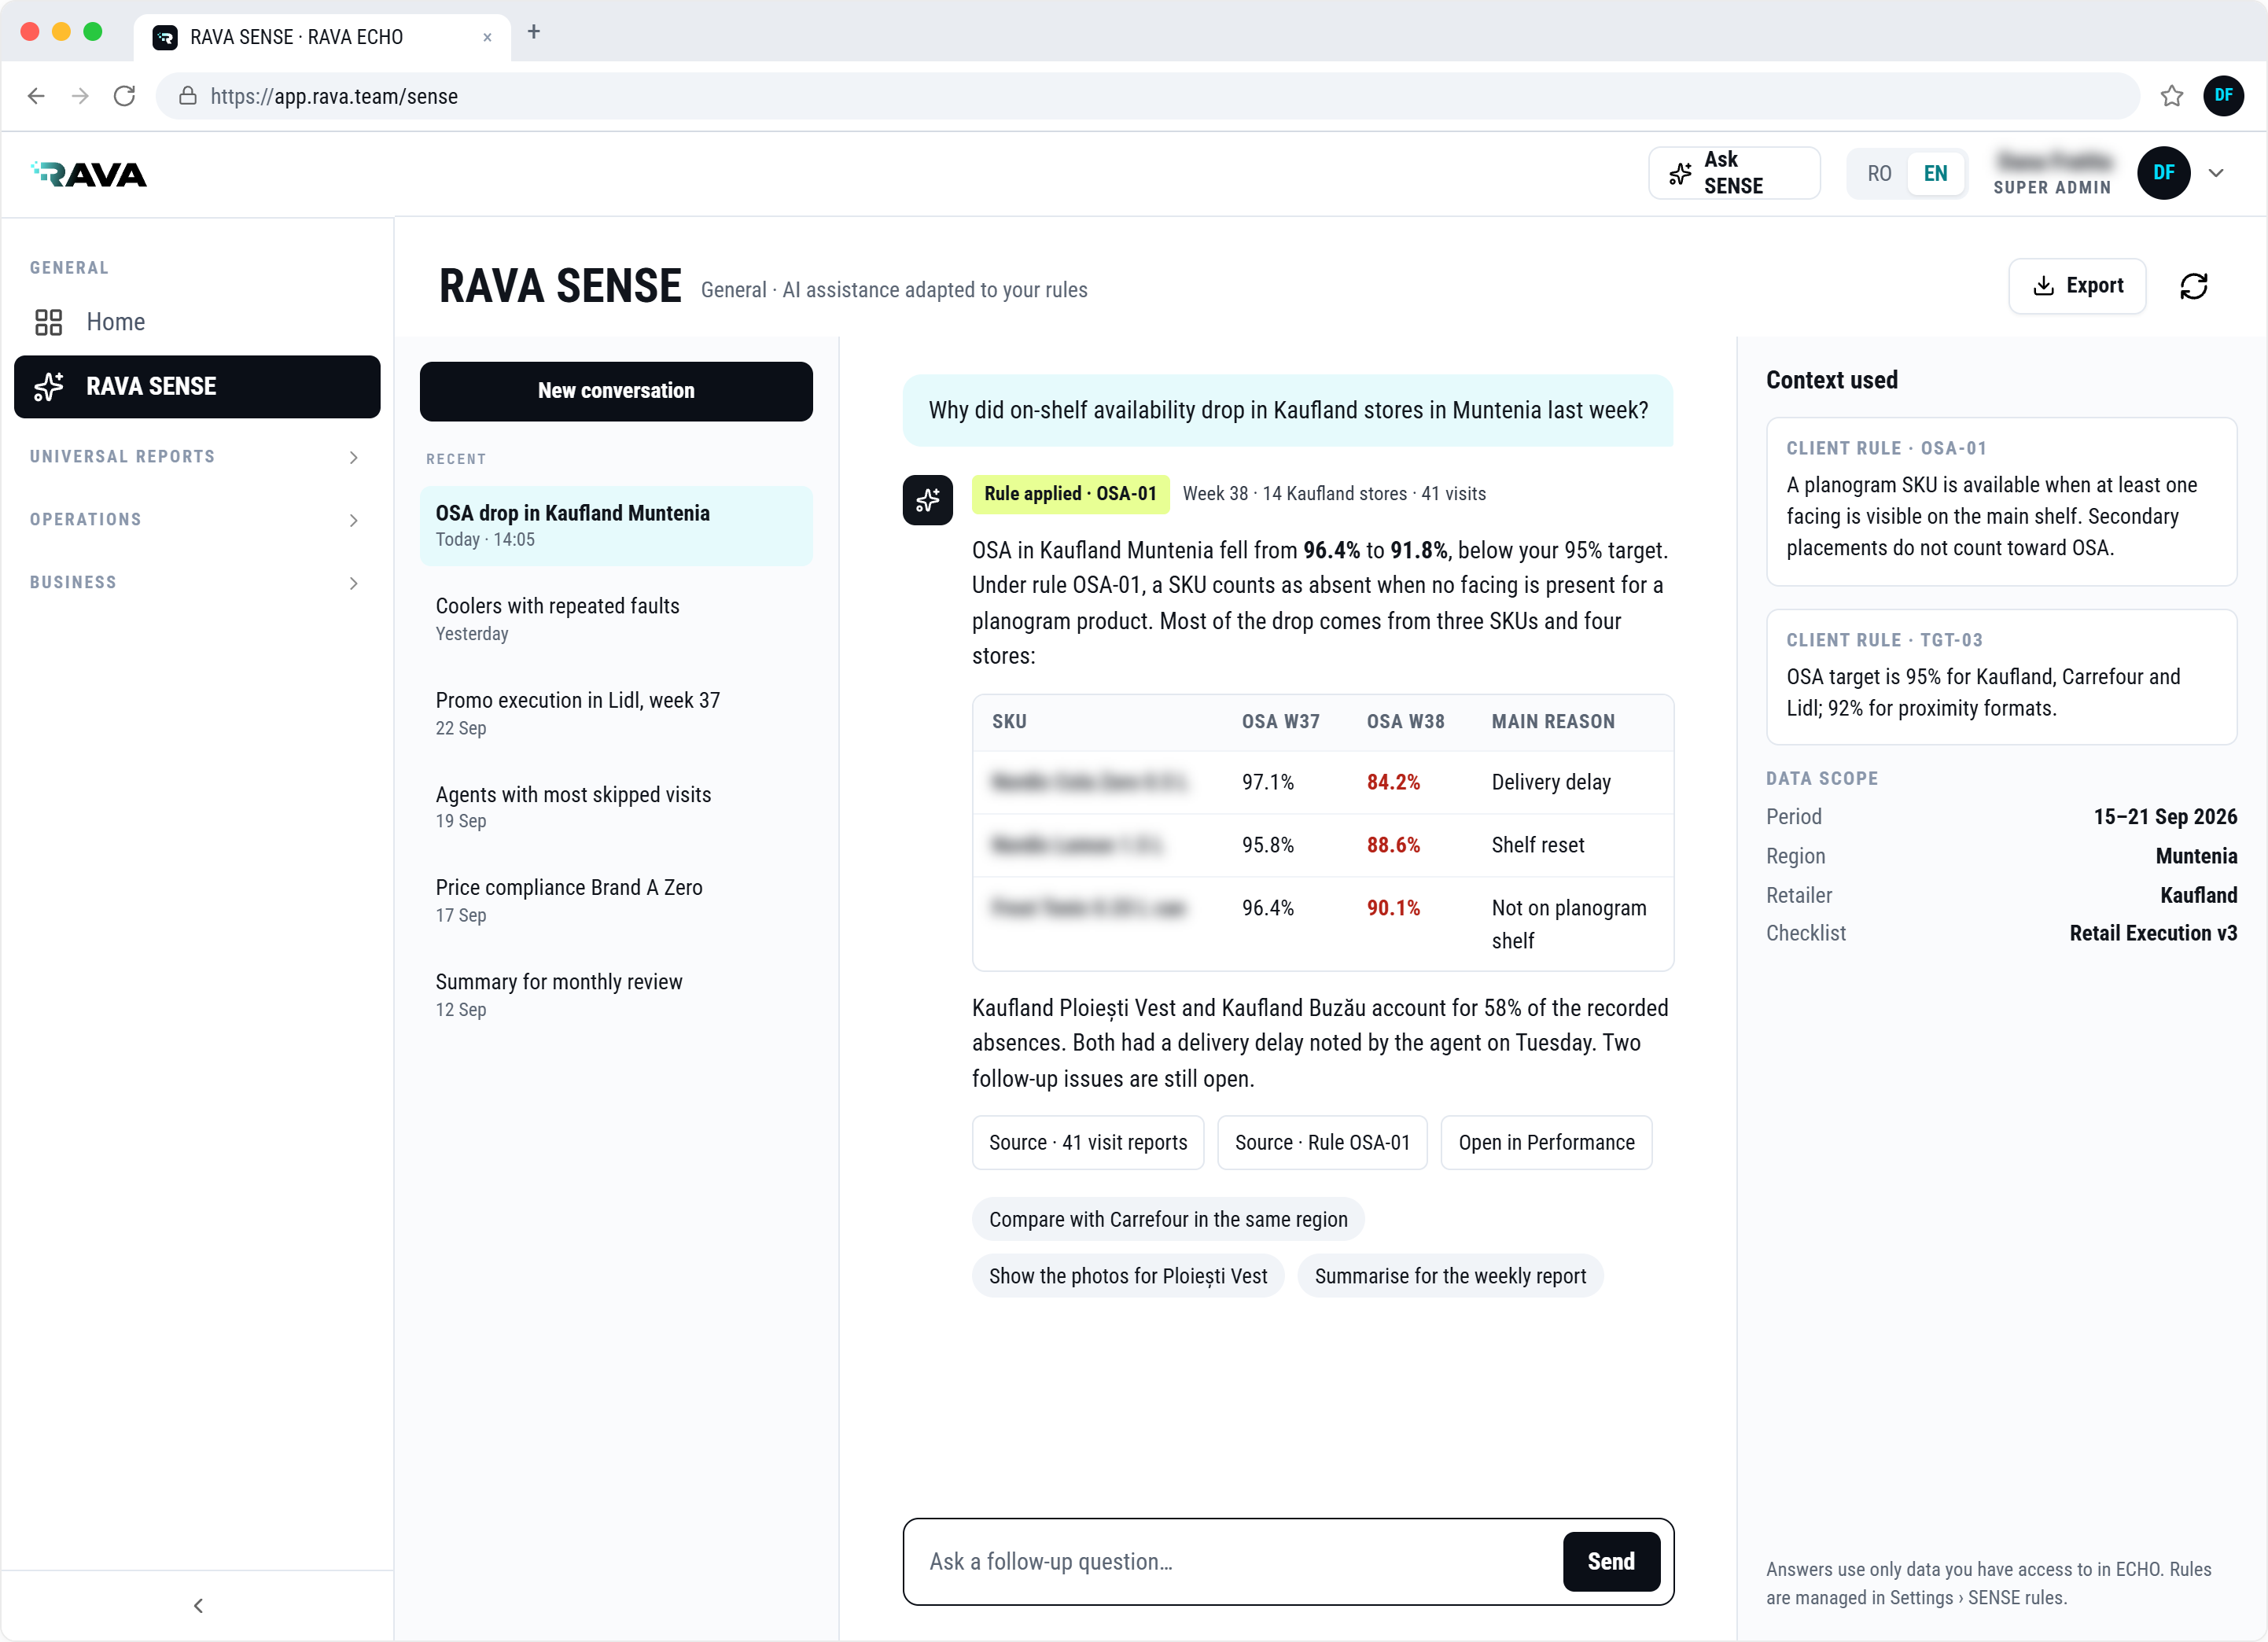Image resolution: width=2268 pixels, height=1642 pixels.
Task: Click the sparkle icon in the Ask SENSE button
Action: 1680,174
